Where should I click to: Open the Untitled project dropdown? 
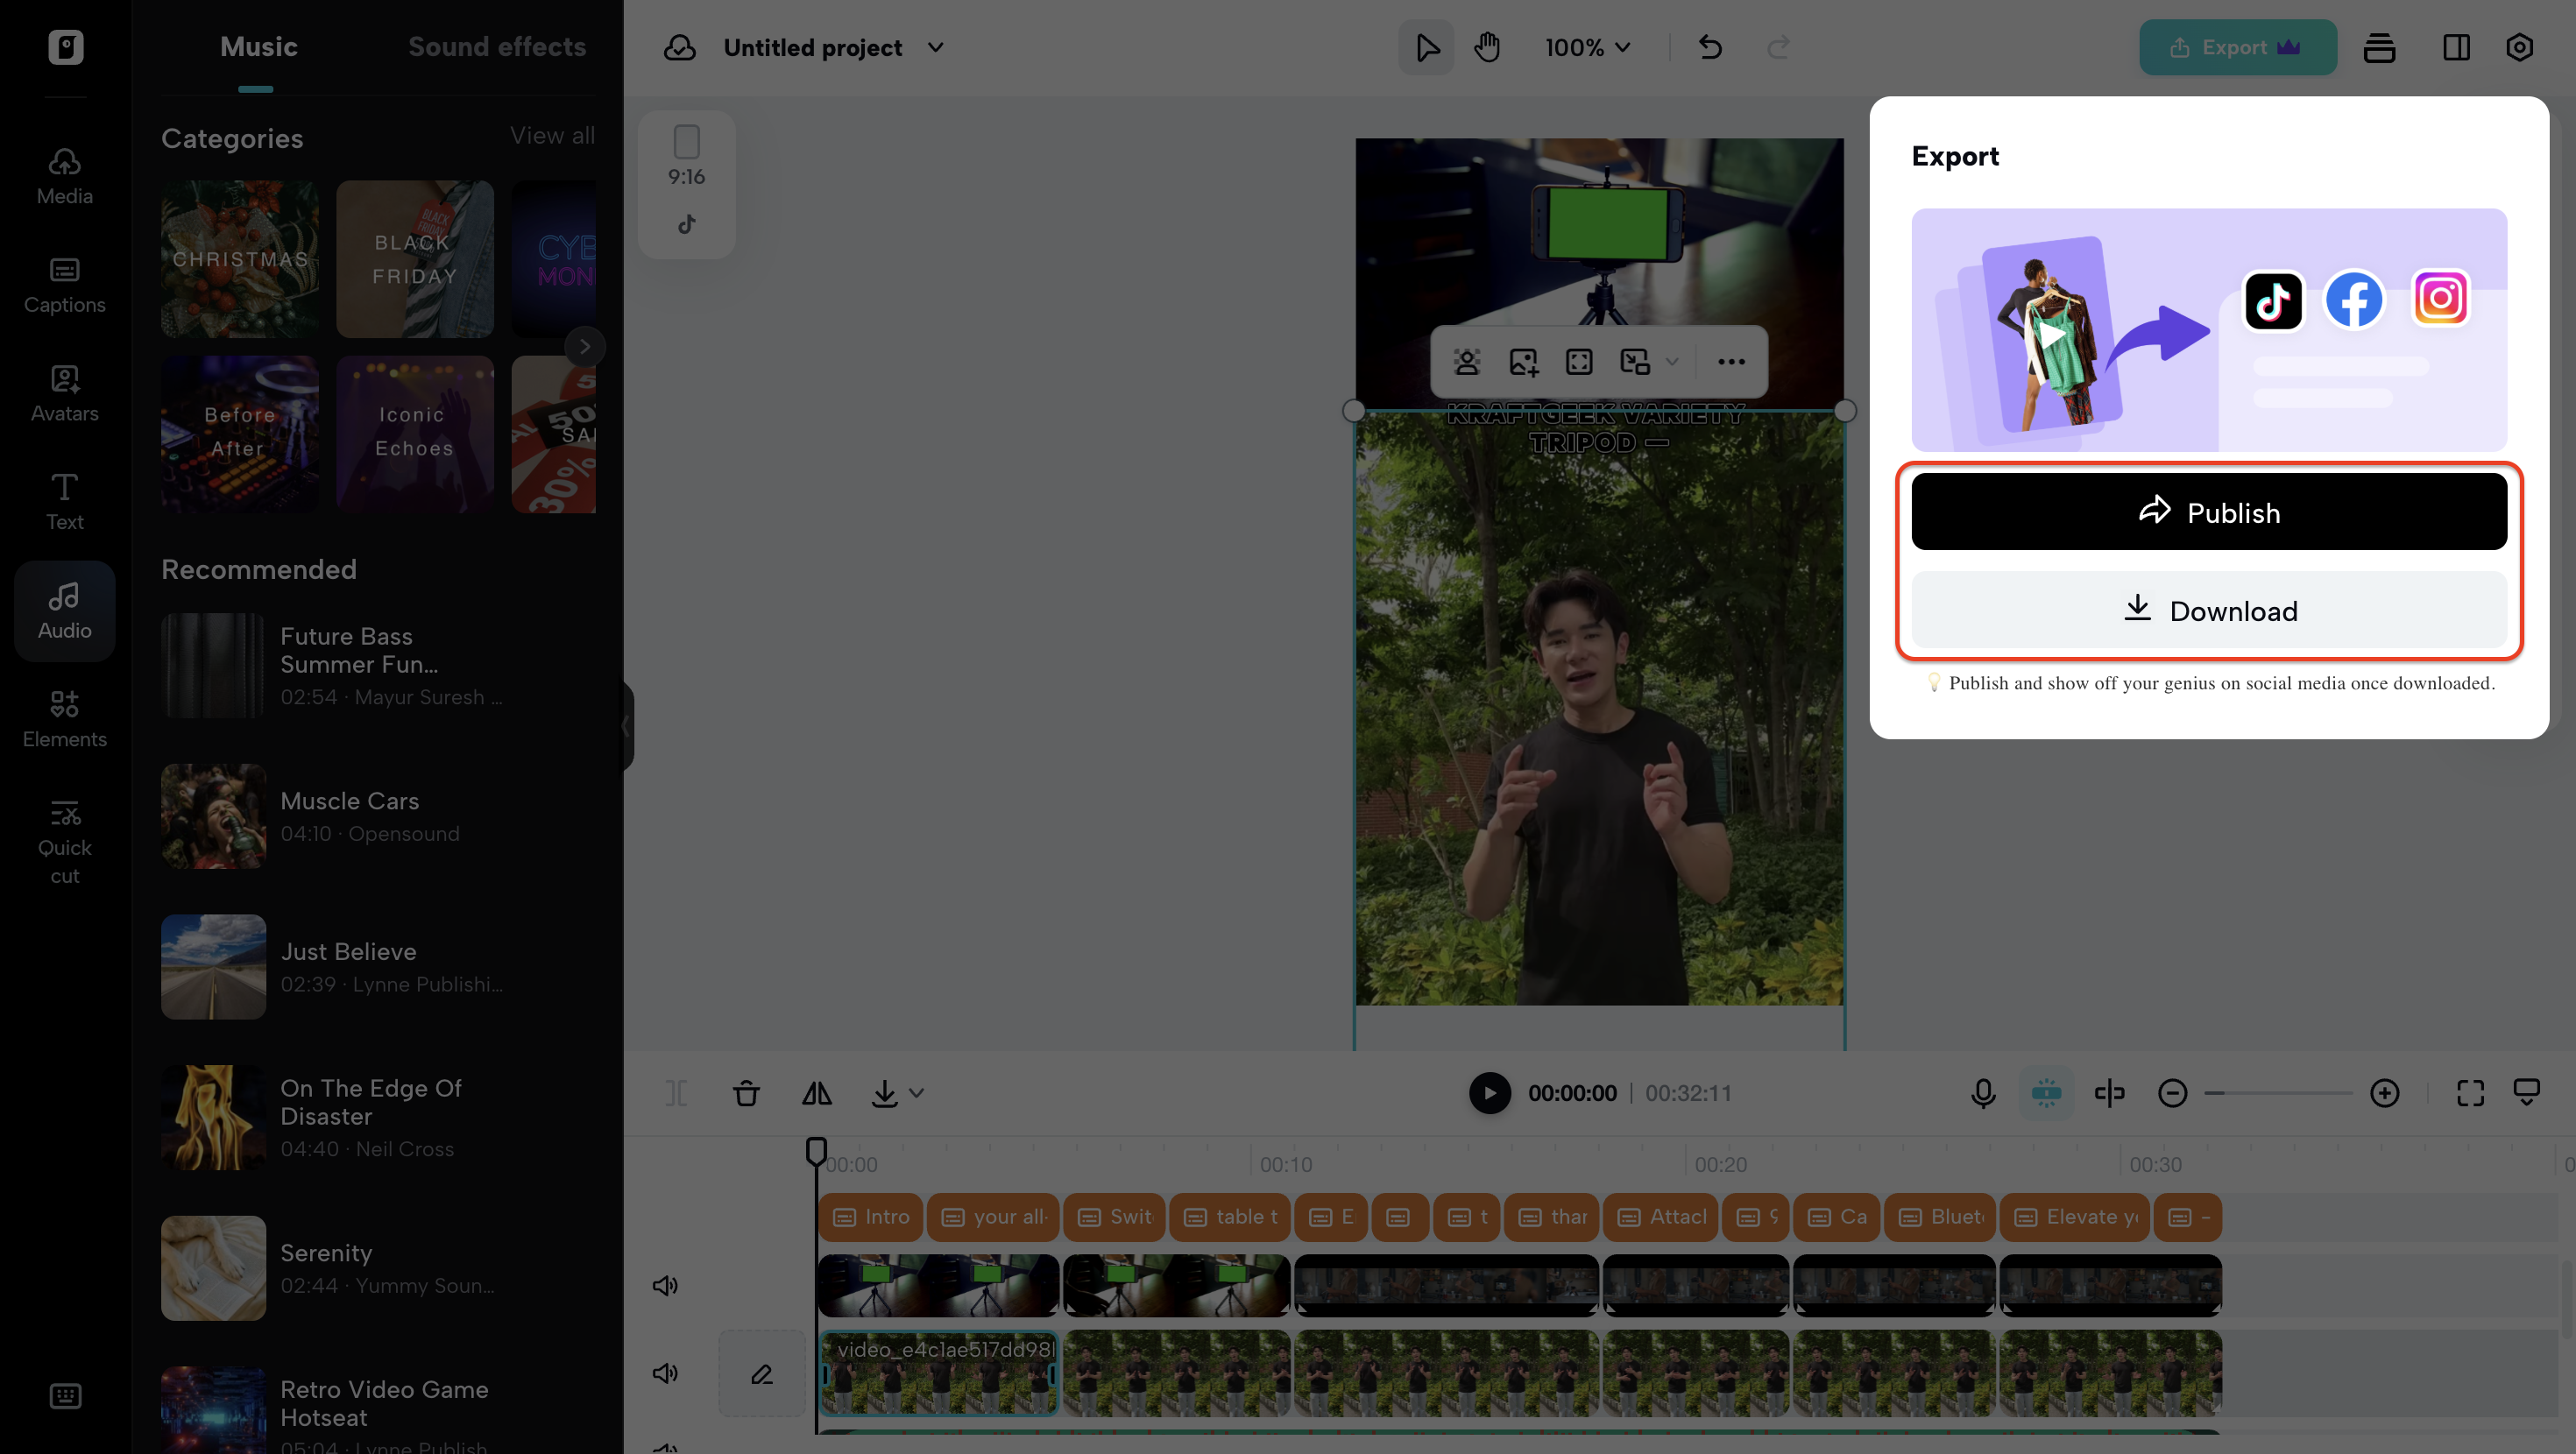tap(834, 47)
